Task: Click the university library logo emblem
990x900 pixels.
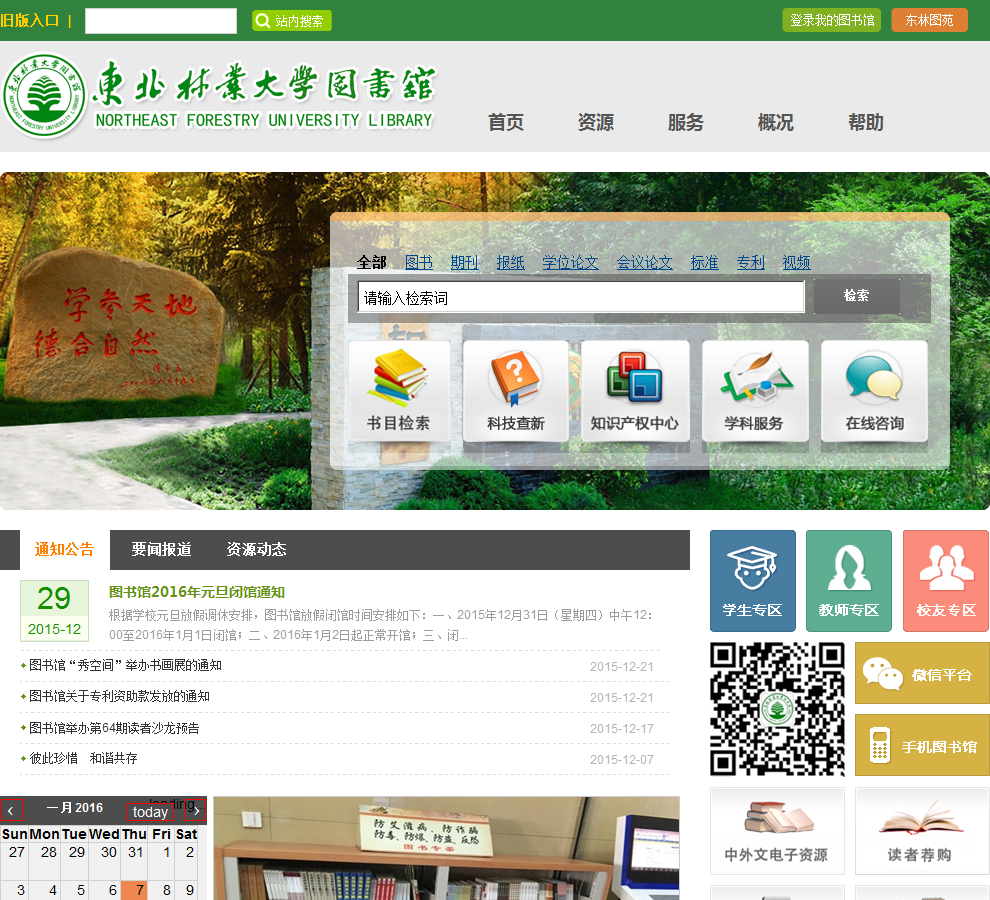Action: [x=44, y=95]
